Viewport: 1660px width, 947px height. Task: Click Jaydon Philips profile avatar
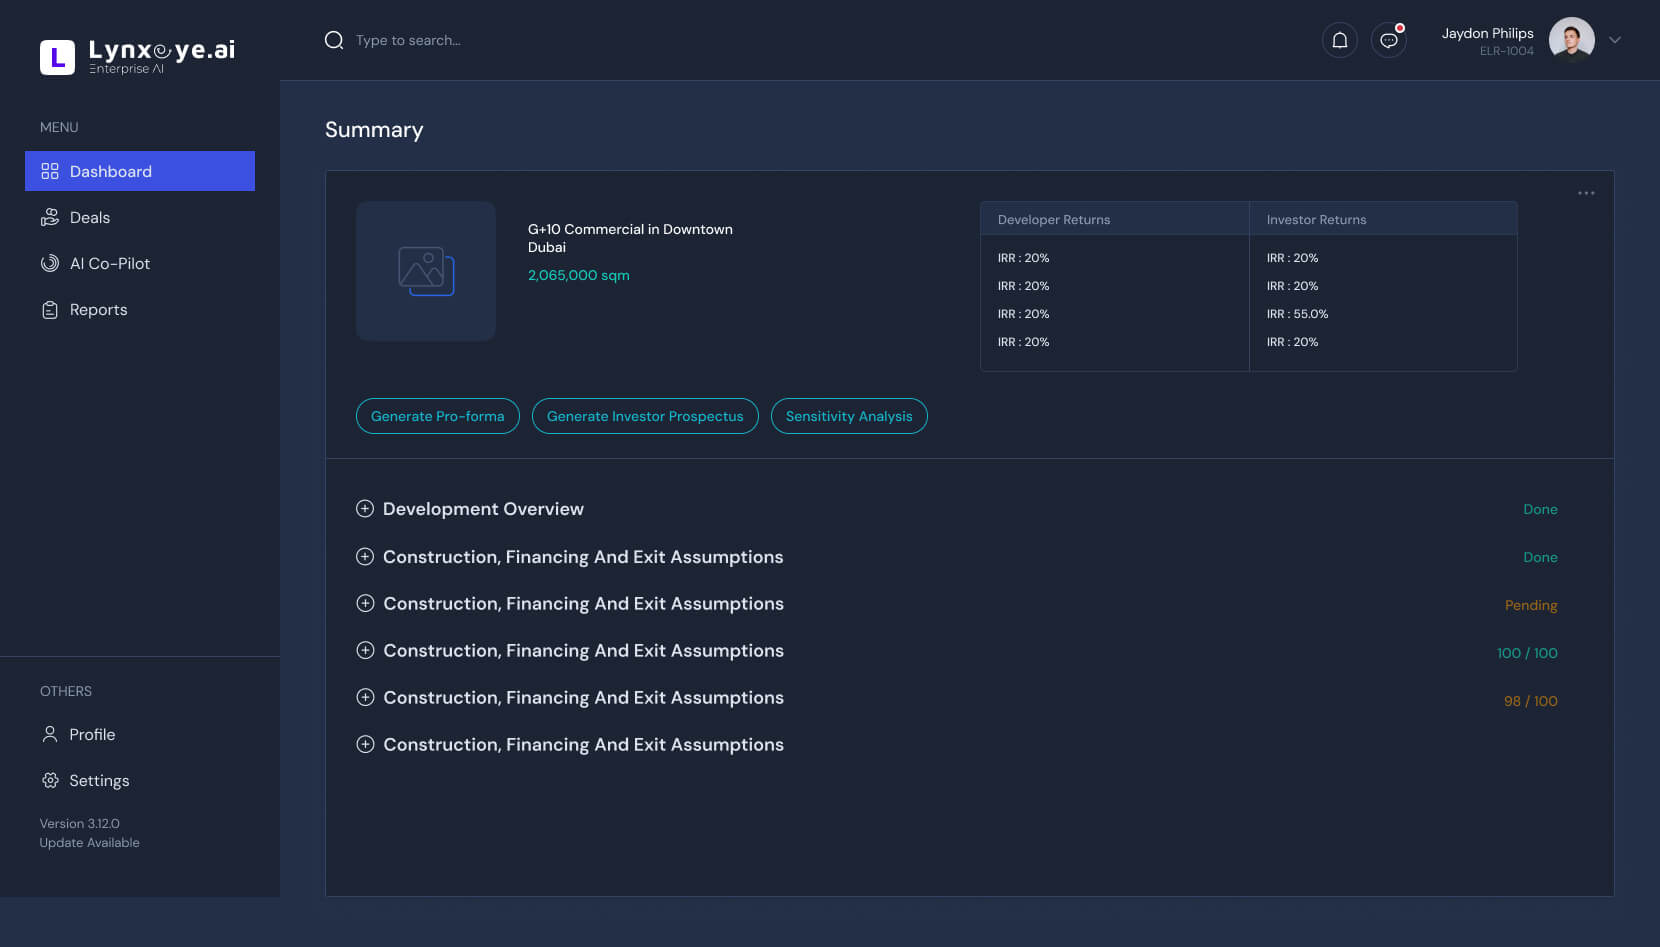point(1571,40)
